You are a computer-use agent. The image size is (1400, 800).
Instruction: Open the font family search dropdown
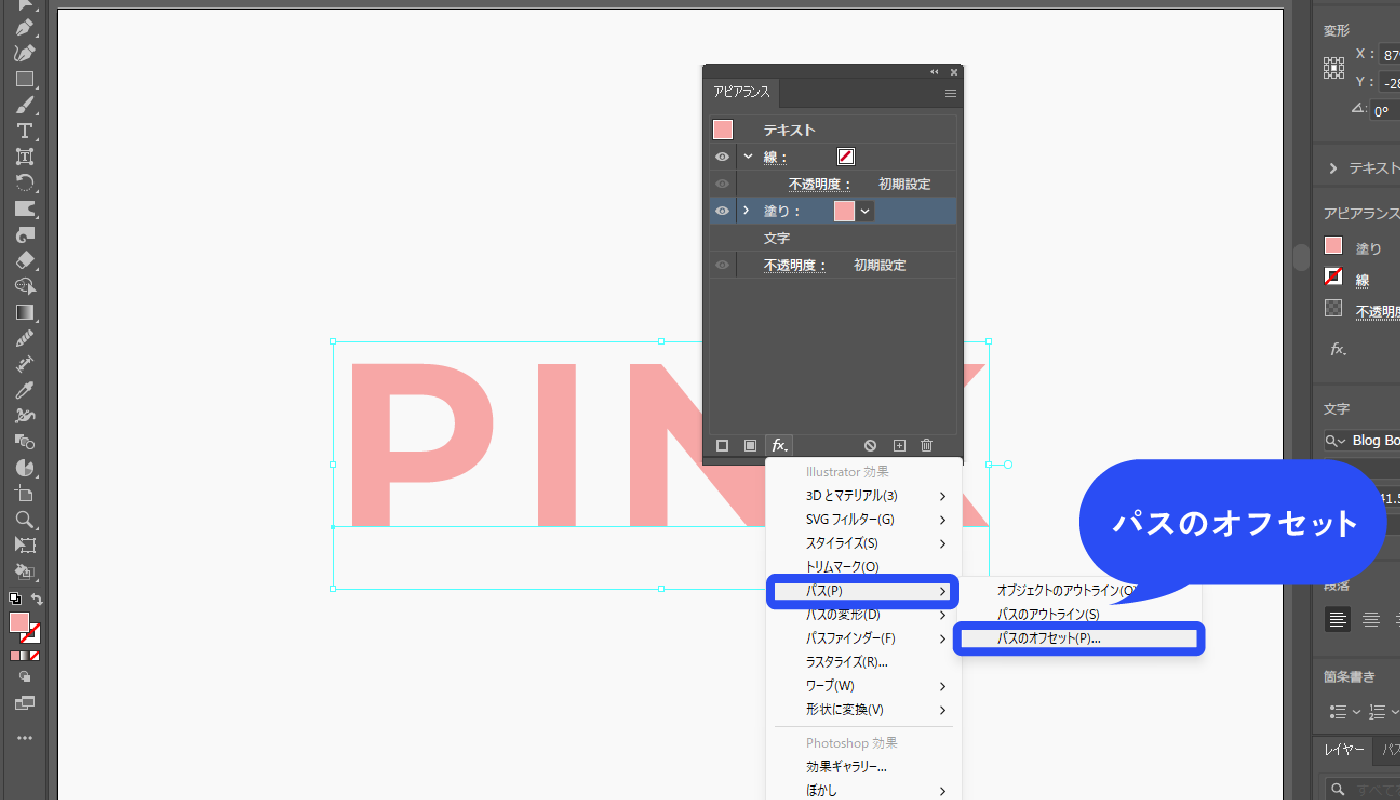click(x=1335, y=441)
